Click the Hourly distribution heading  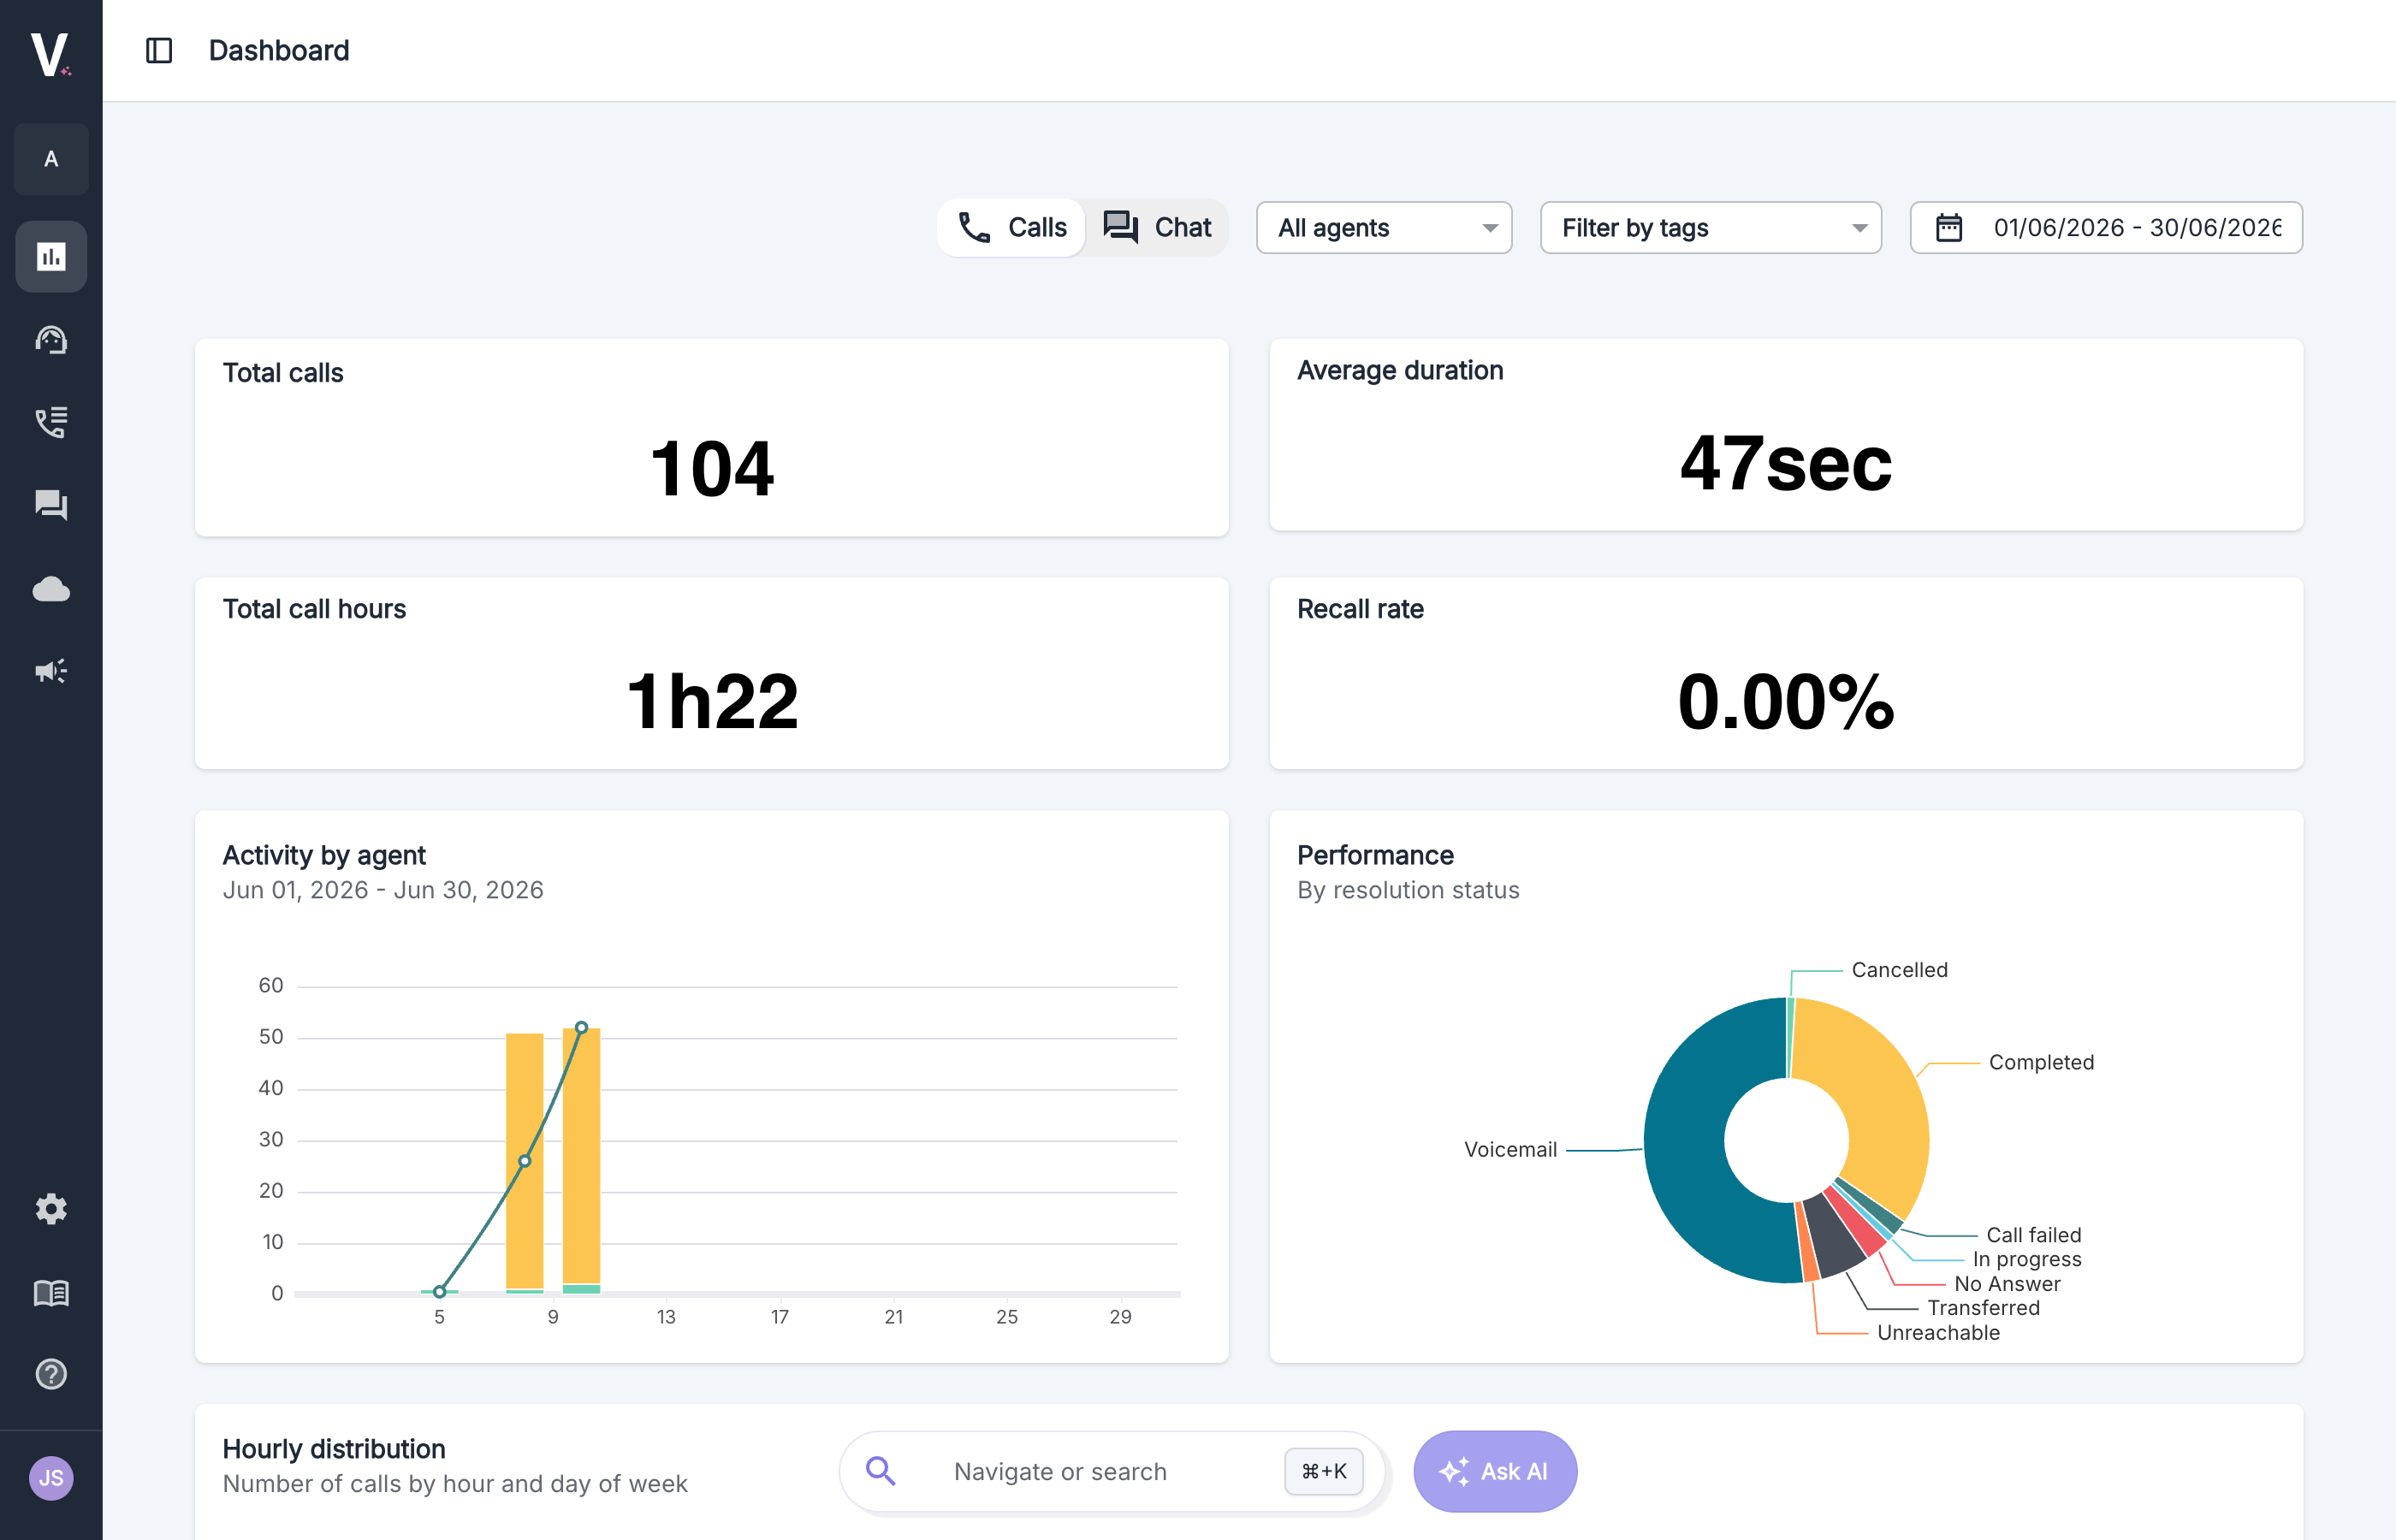point(334,1450)
